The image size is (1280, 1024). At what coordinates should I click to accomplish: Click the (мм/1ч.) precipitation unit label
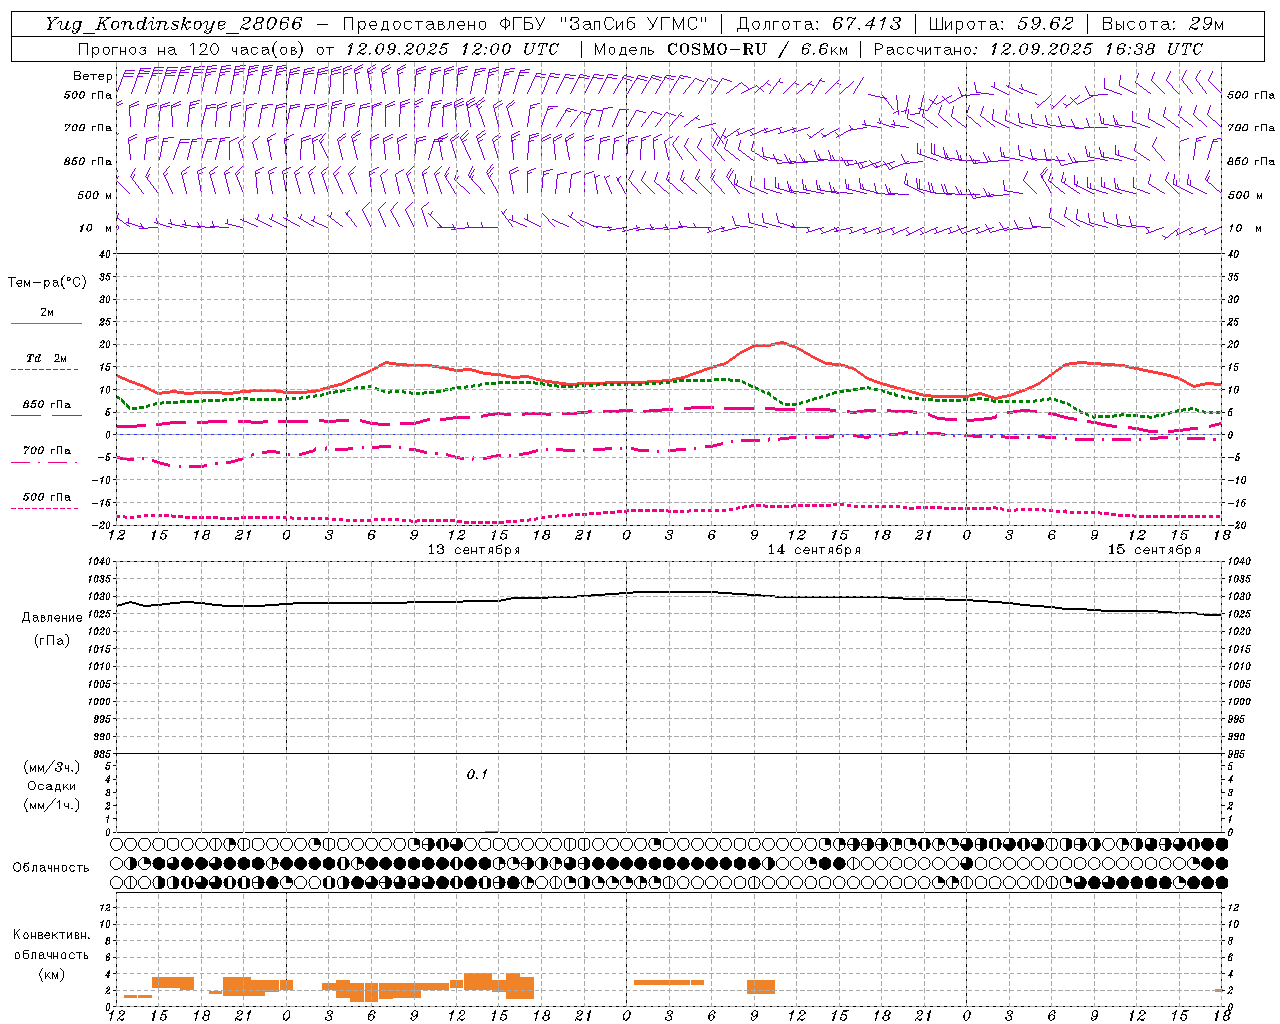pyautogui.click(x=51, y=805)
